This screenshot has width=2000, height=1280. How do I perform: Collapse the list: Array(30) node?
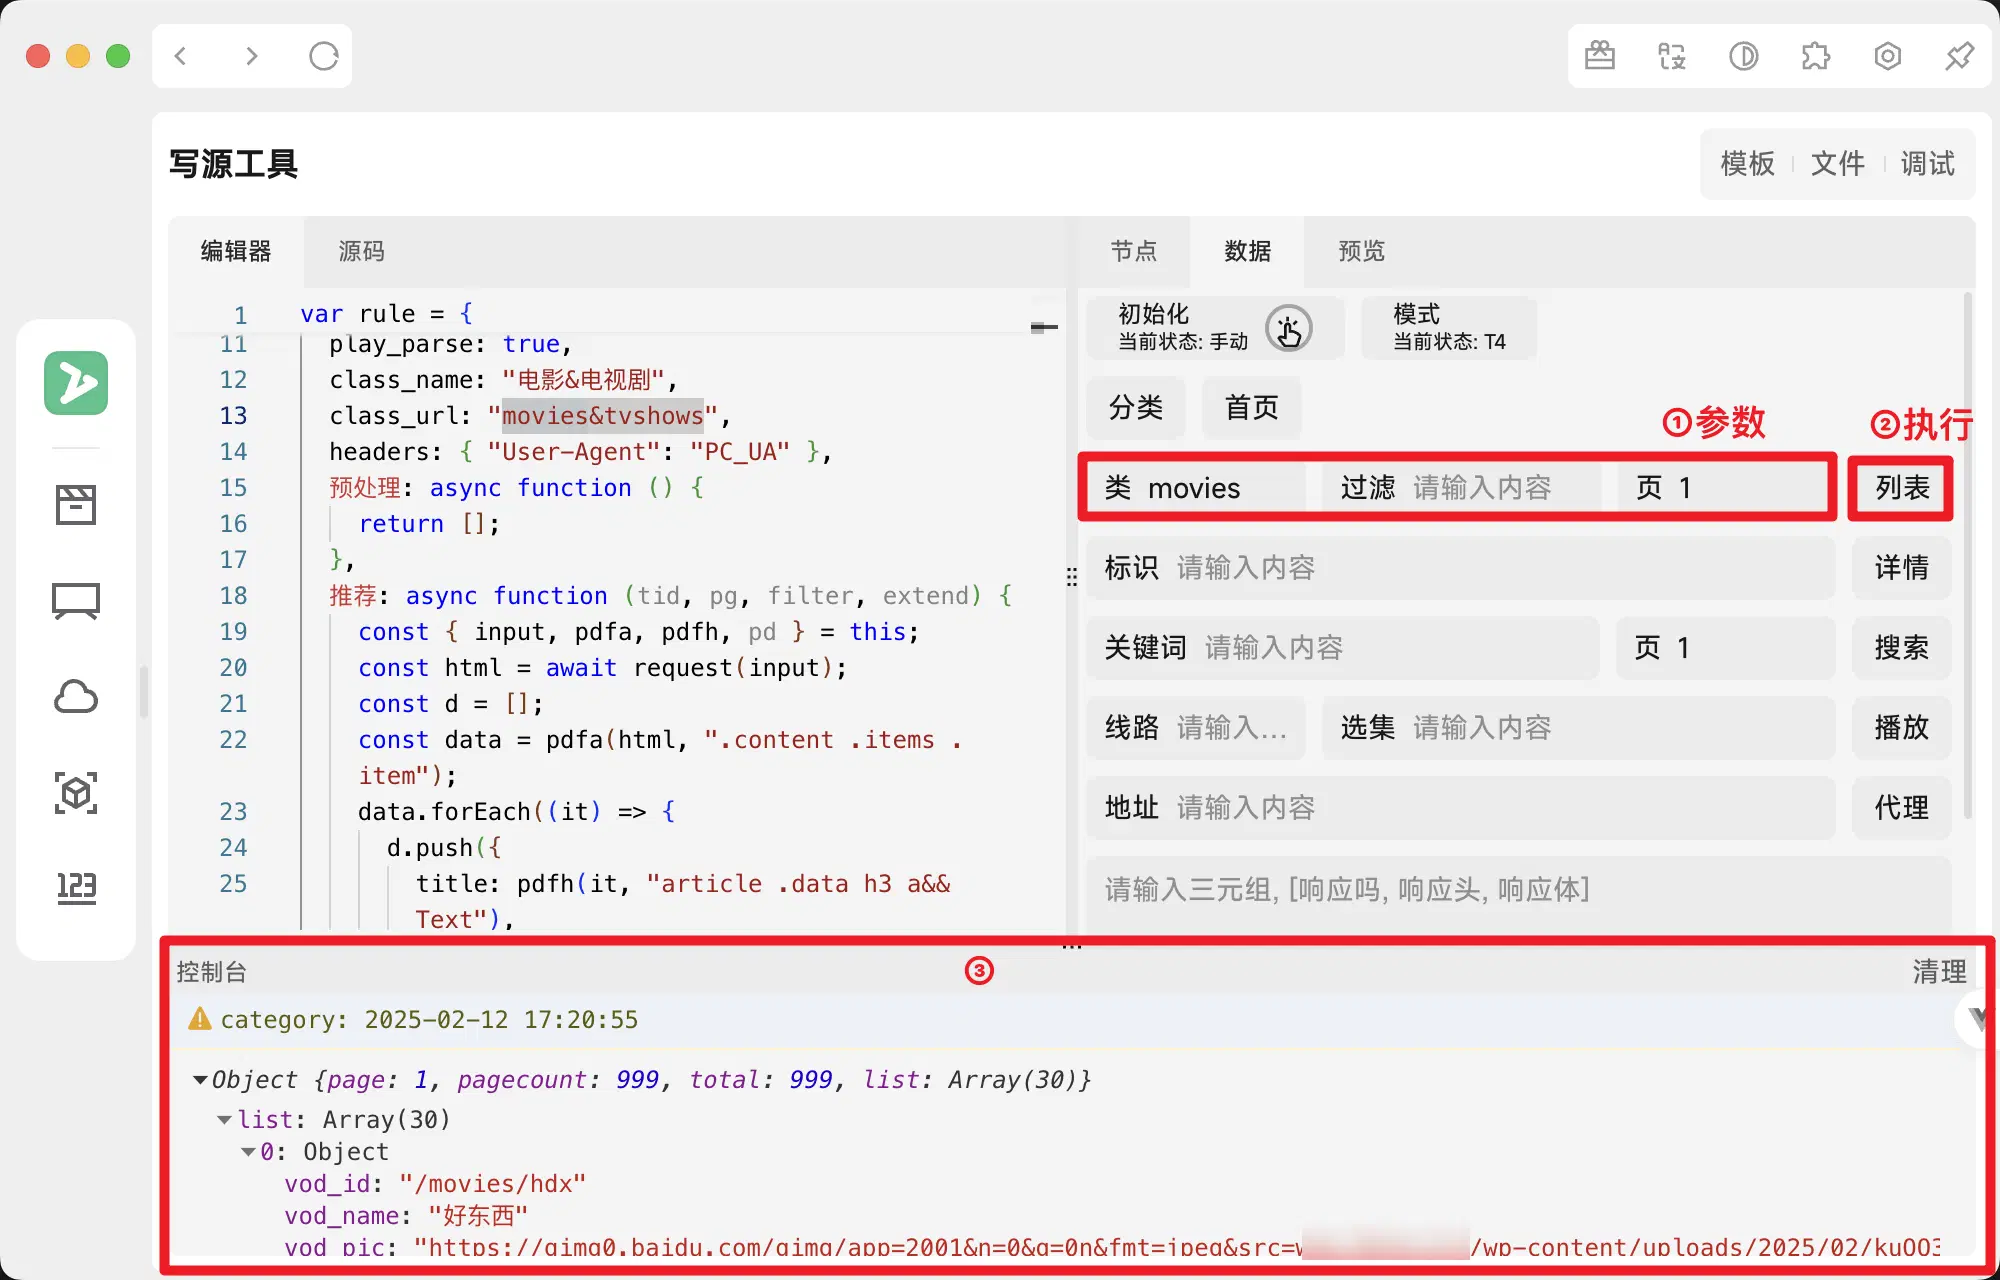pyautogui.click(x=225, y=1120)
